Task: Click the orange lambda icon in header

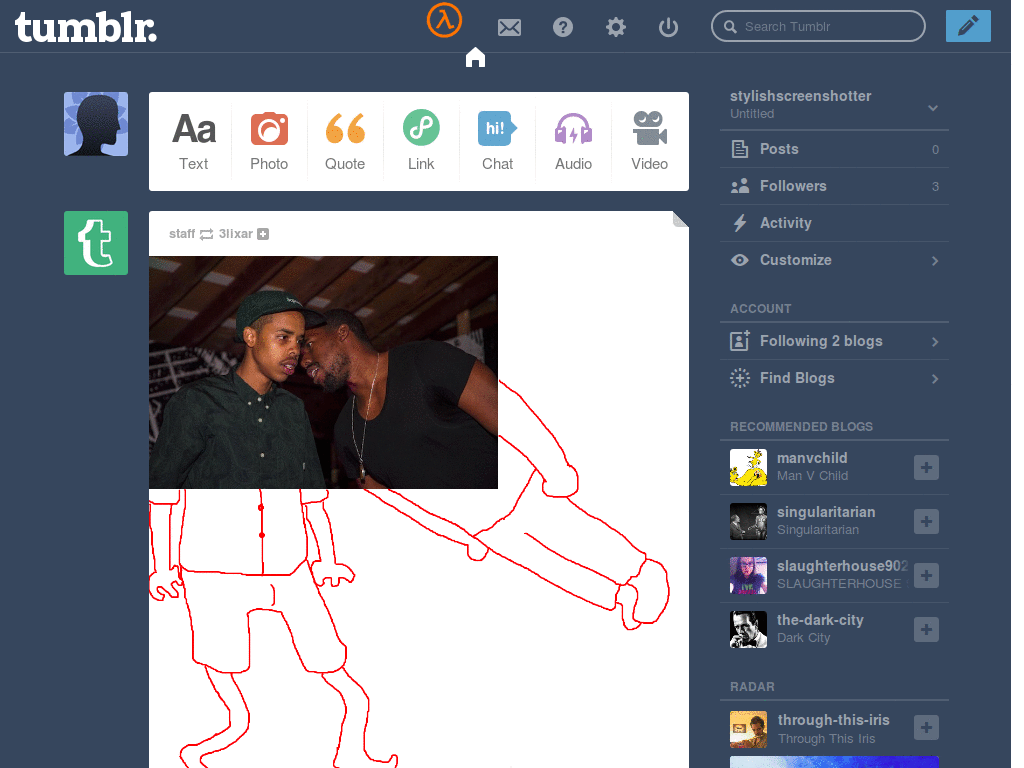Action: pos(444,20)
